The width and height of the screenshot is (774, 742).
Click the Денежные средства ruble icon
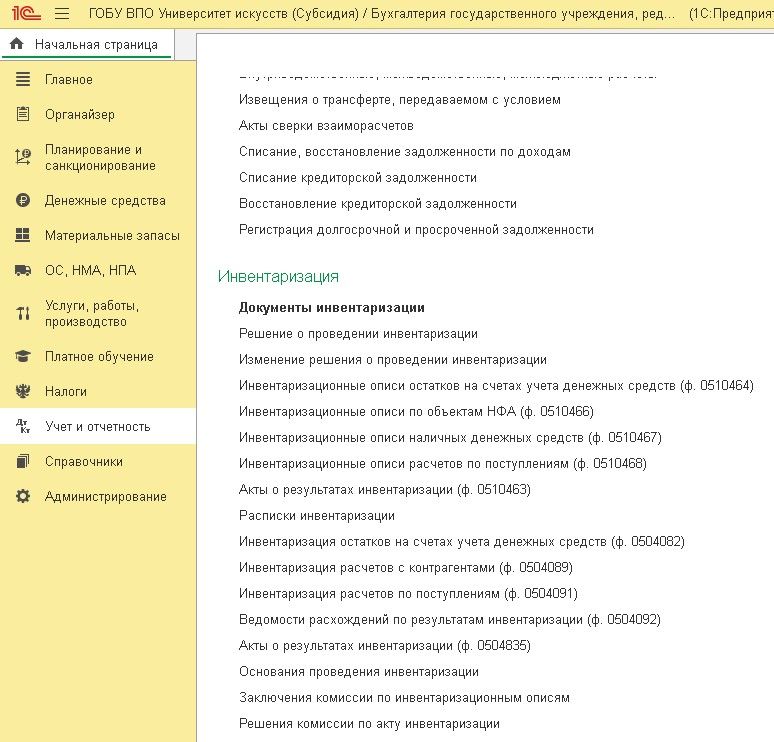click(23, 201)
